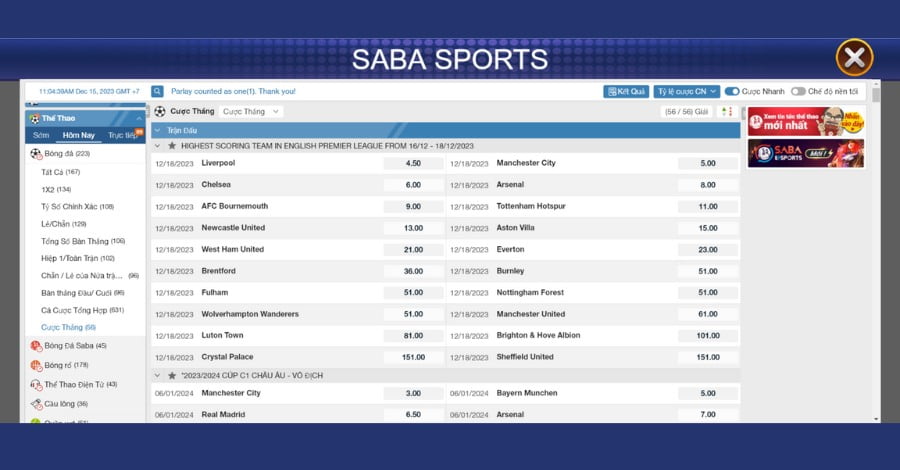Click the Bóng Đá Saba sport icon

coord(36,345)
